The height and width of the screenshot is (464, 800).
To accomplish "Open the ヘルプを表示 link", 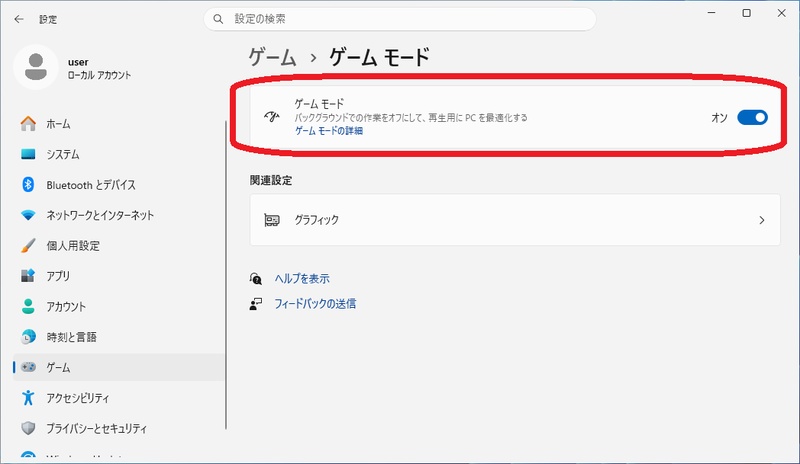I will tap(302, 278).
